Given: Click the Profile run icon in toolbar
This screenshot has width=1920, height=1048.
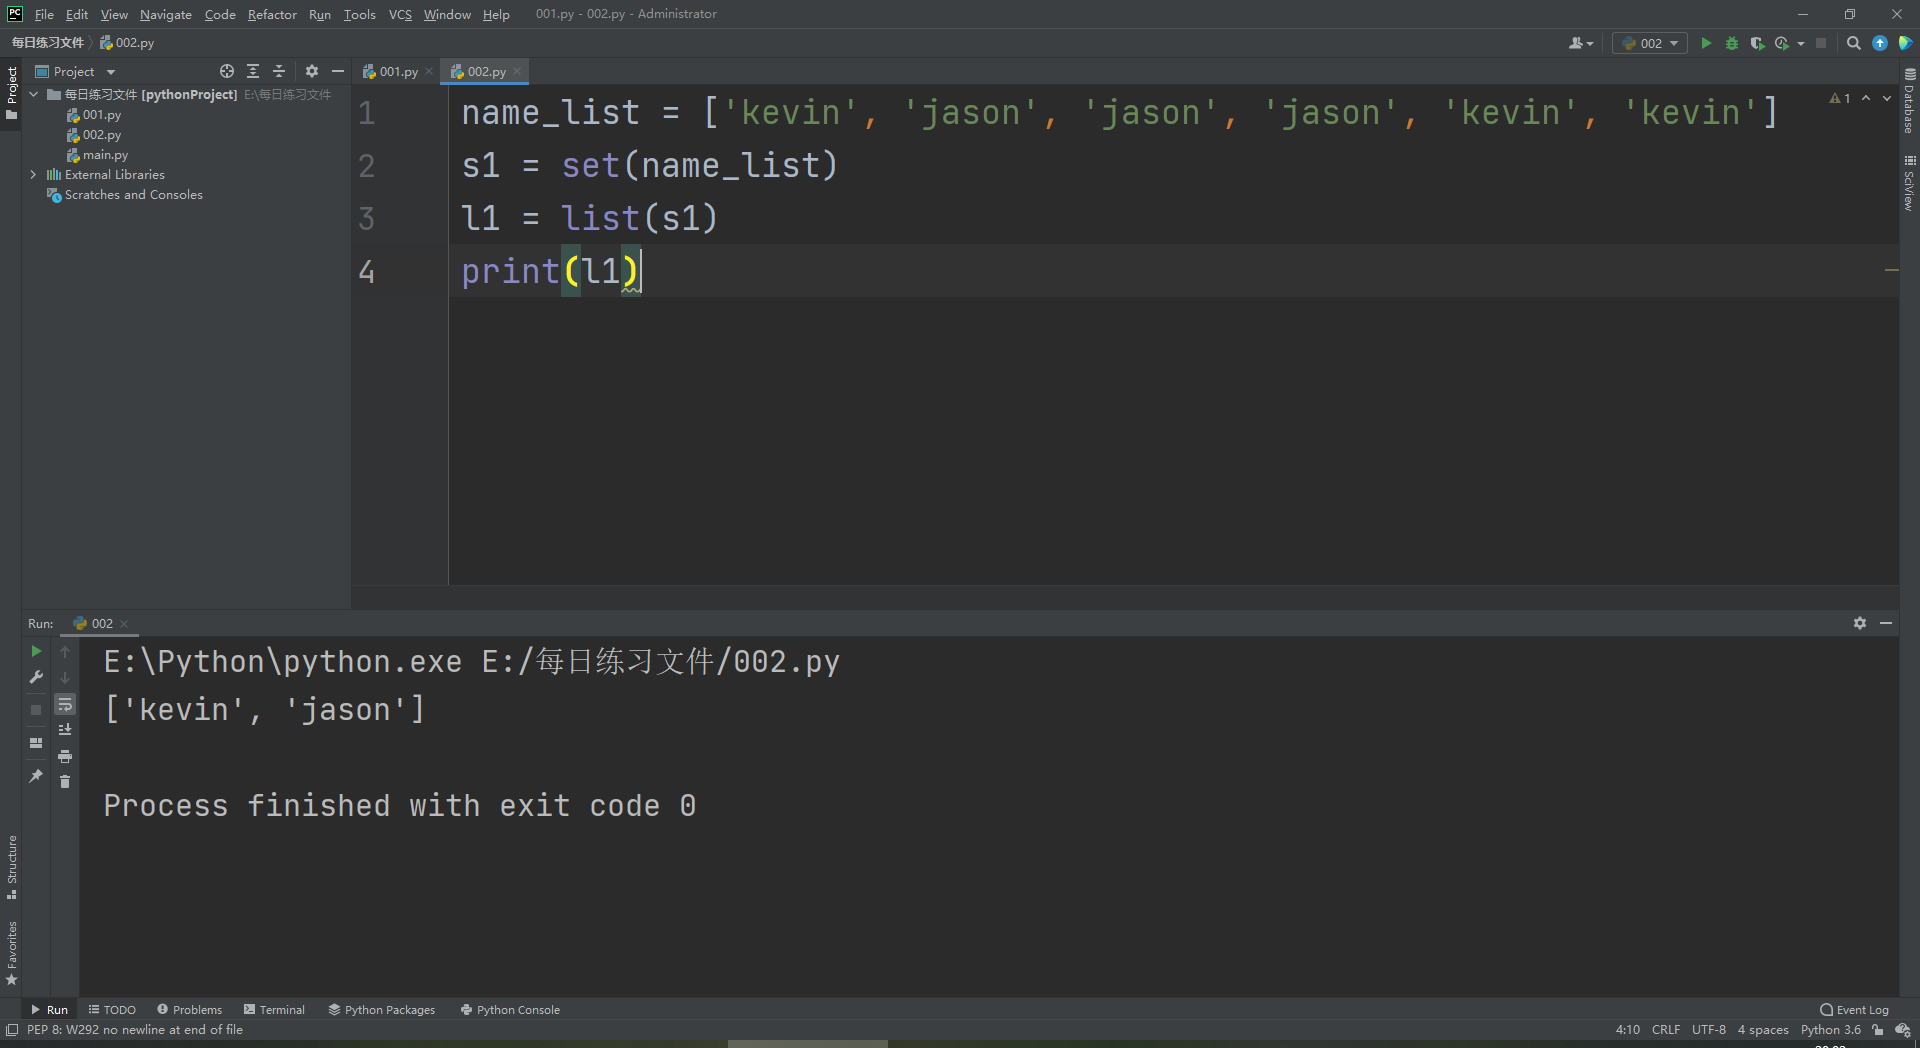Looking at the screenshot, I should (1782, 43).
